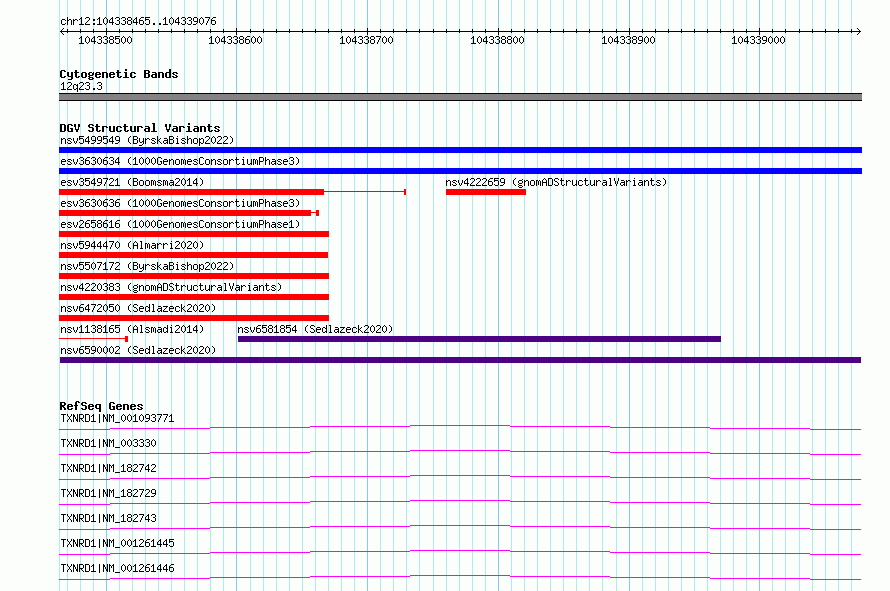Click ruler position 104338800

tap(497, 40)
